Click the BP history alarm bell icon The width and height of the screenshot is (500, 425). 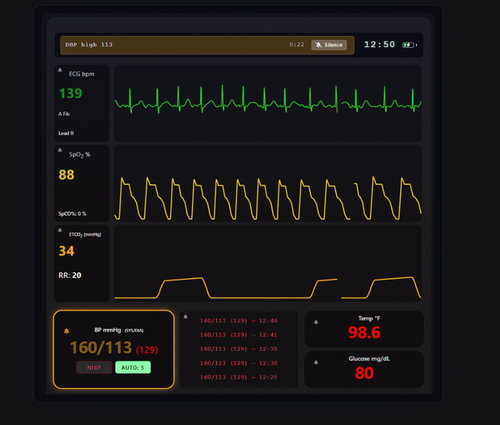pyautogui.click(x=186, y=317)
